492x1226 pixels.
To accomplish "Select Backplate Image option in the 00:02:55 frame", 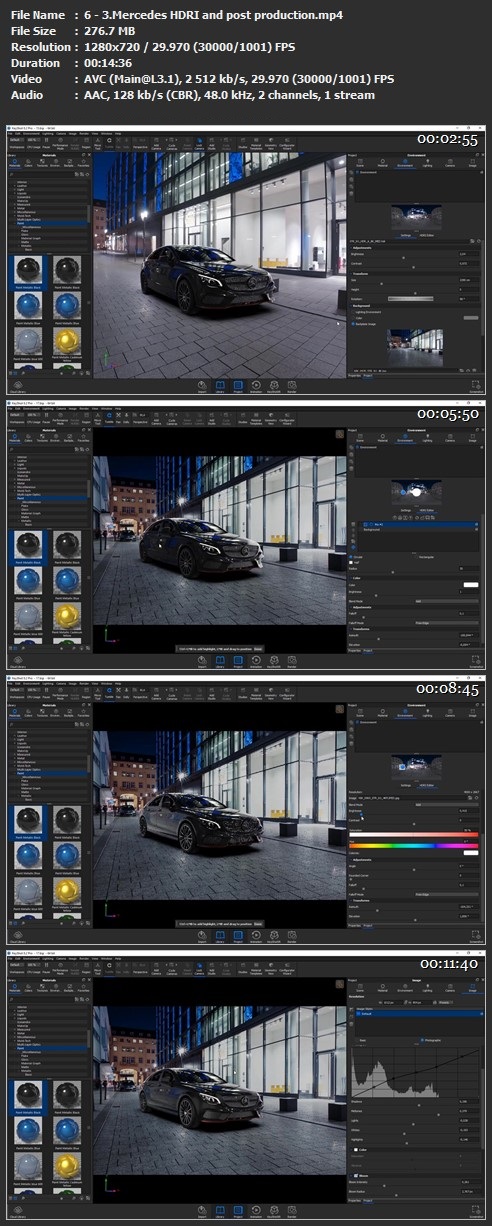I will (x=364, y=324).
